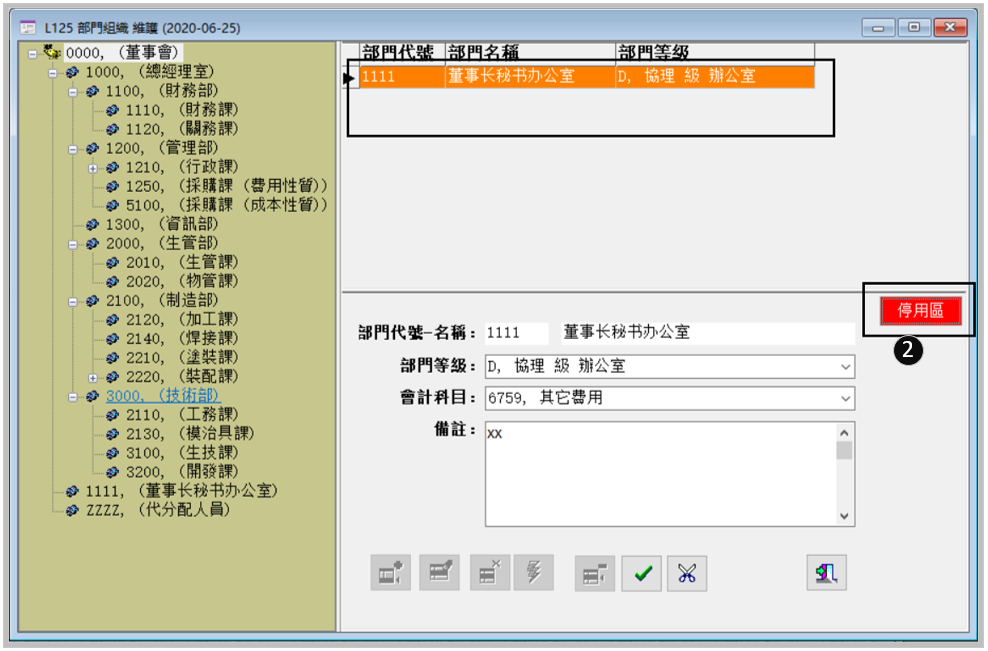Open the 會計科目 dropdown
Viewport: 988px width, 651px height.
[845, 398]
